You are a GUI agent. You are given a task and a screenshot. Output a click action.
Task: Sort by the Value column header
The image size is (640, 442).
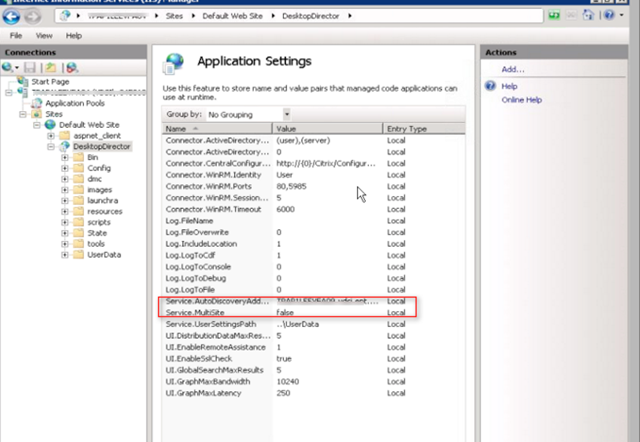click(327, 129)
